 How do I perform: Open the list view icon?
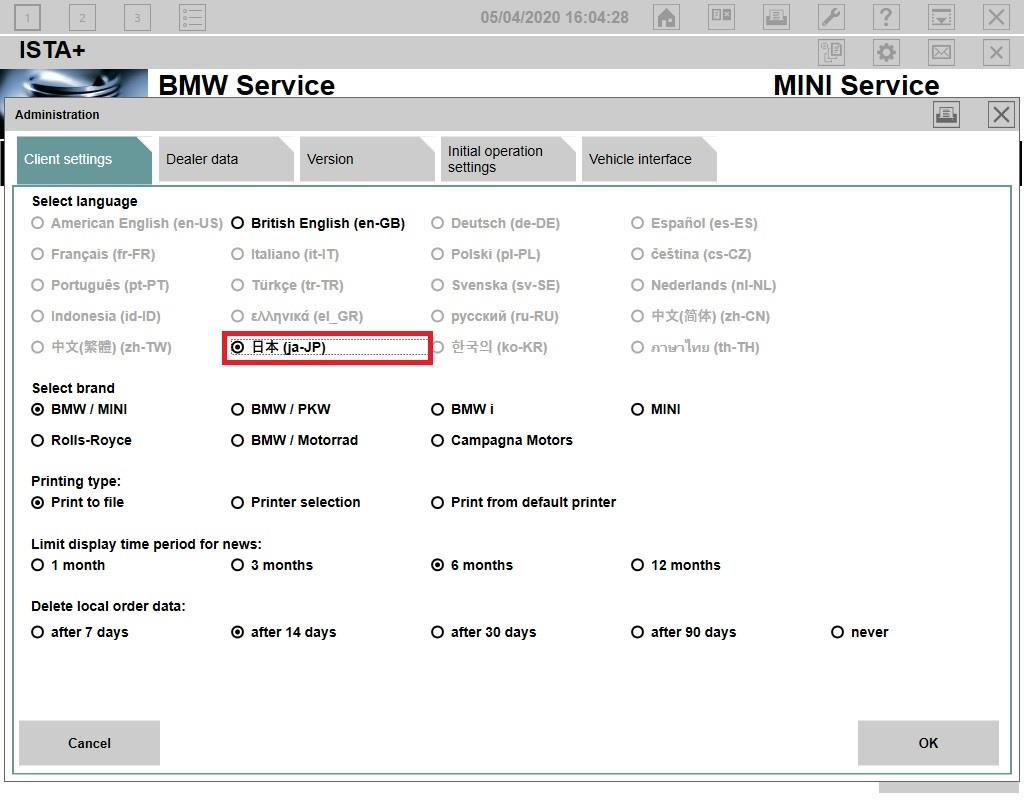point(192,18)
